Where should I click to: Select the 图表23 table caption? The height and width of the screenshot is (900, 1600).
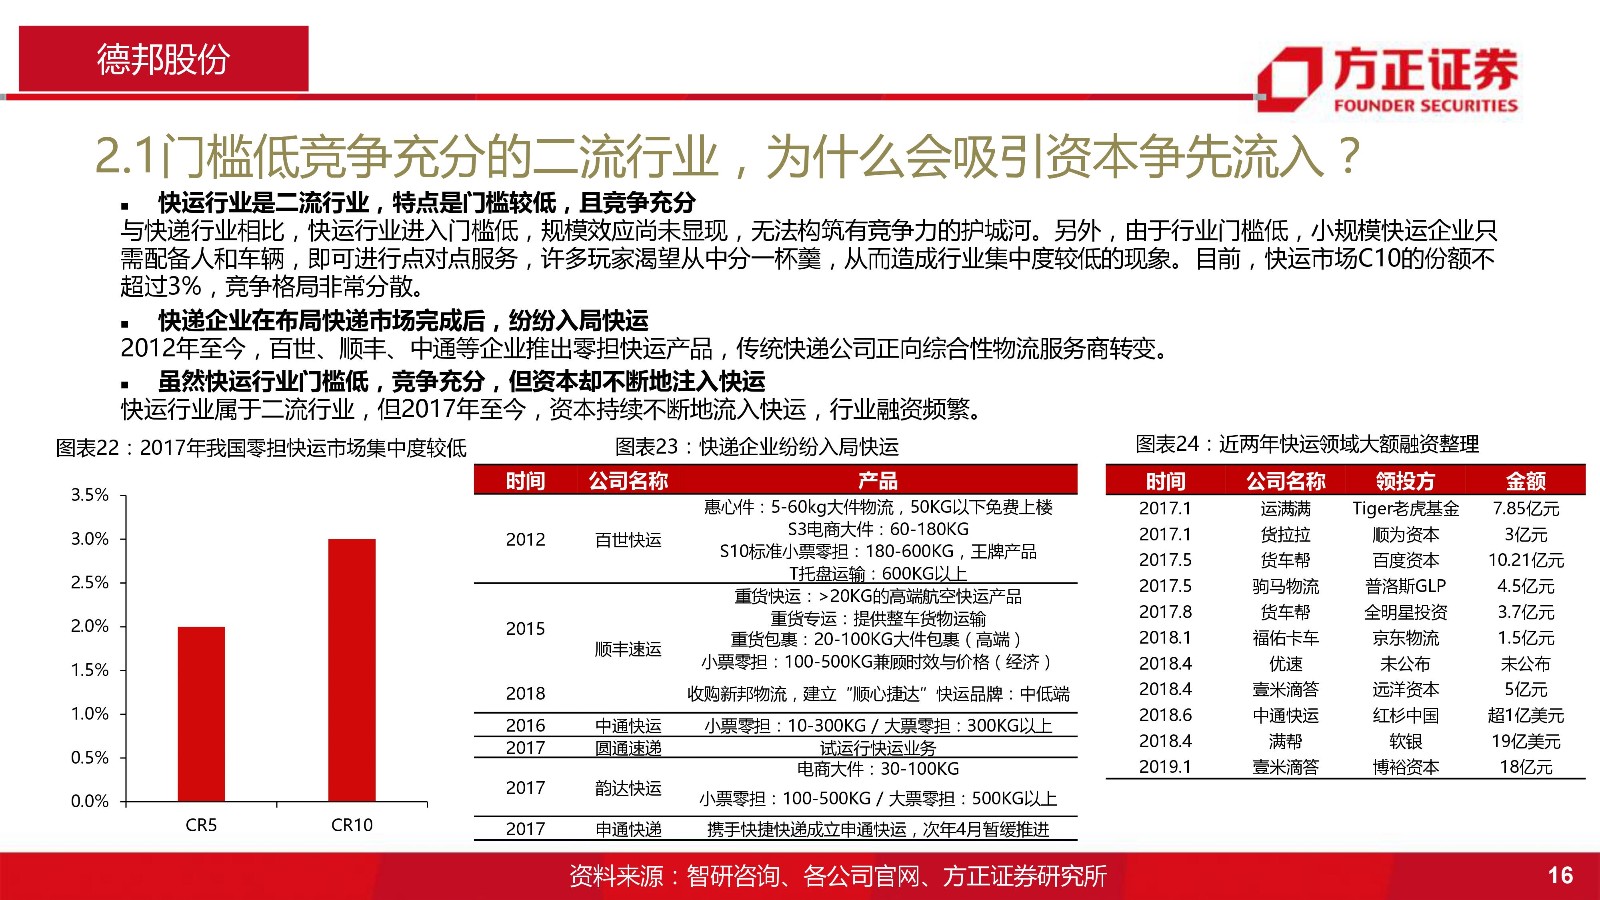757,447
